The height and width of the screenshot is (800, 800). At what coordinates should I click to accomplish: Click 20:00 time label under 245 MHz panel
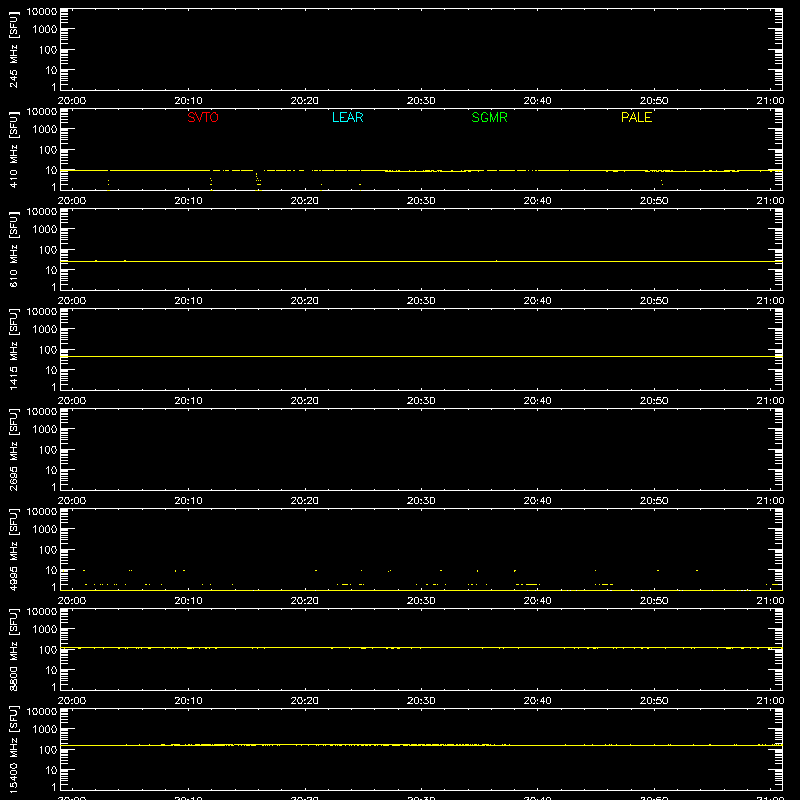[72, 101]
